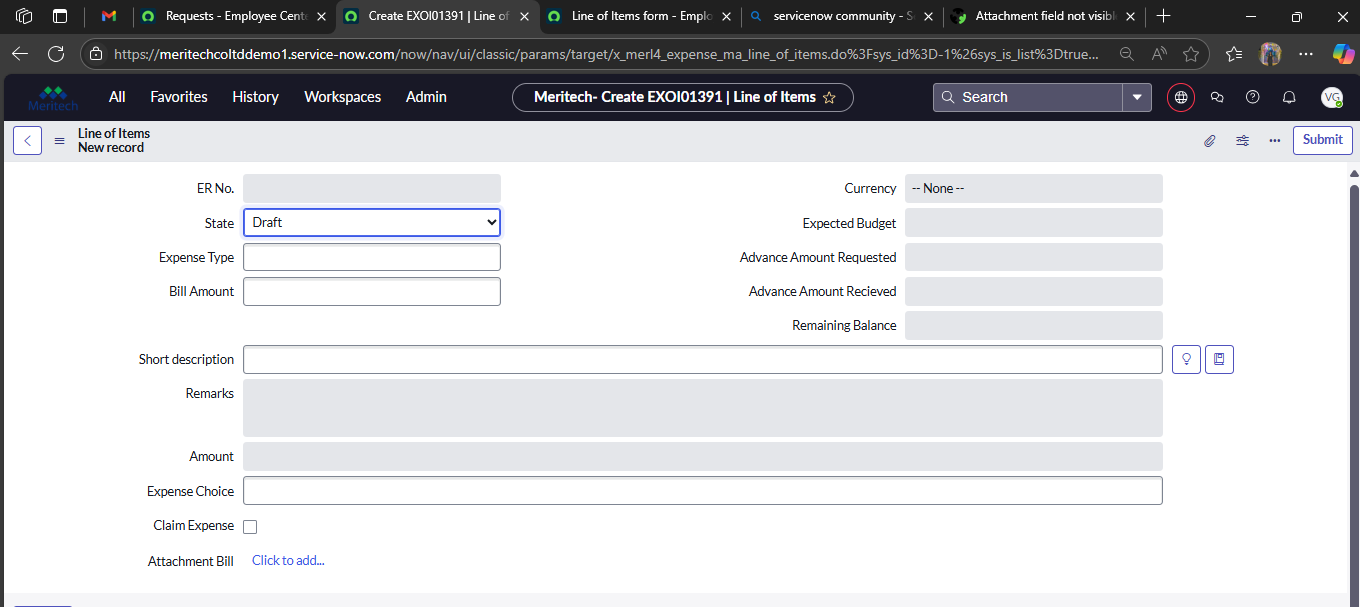The width and height of the screenshot is (1360, 607).
Task: Open the browser profile picture
Action: pyautogui.click(x=1270, y=54)
